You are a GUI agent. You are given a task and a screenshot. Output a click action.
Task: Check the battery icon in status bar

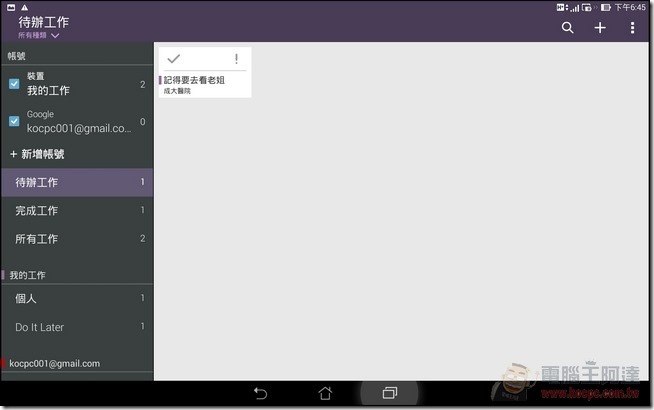[606, 7]
